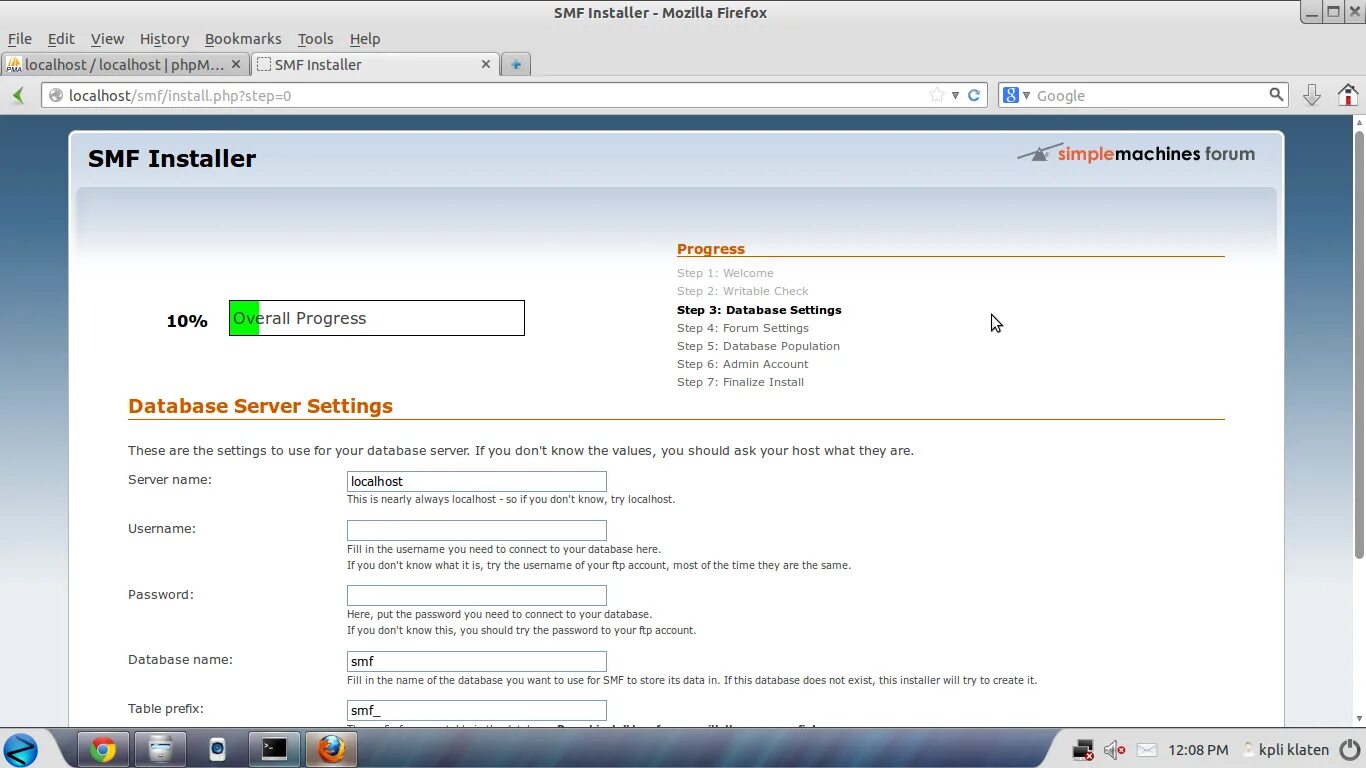Open the View menu
The height and width of the screenshot is (768, 1366).
tap(107, 39)
